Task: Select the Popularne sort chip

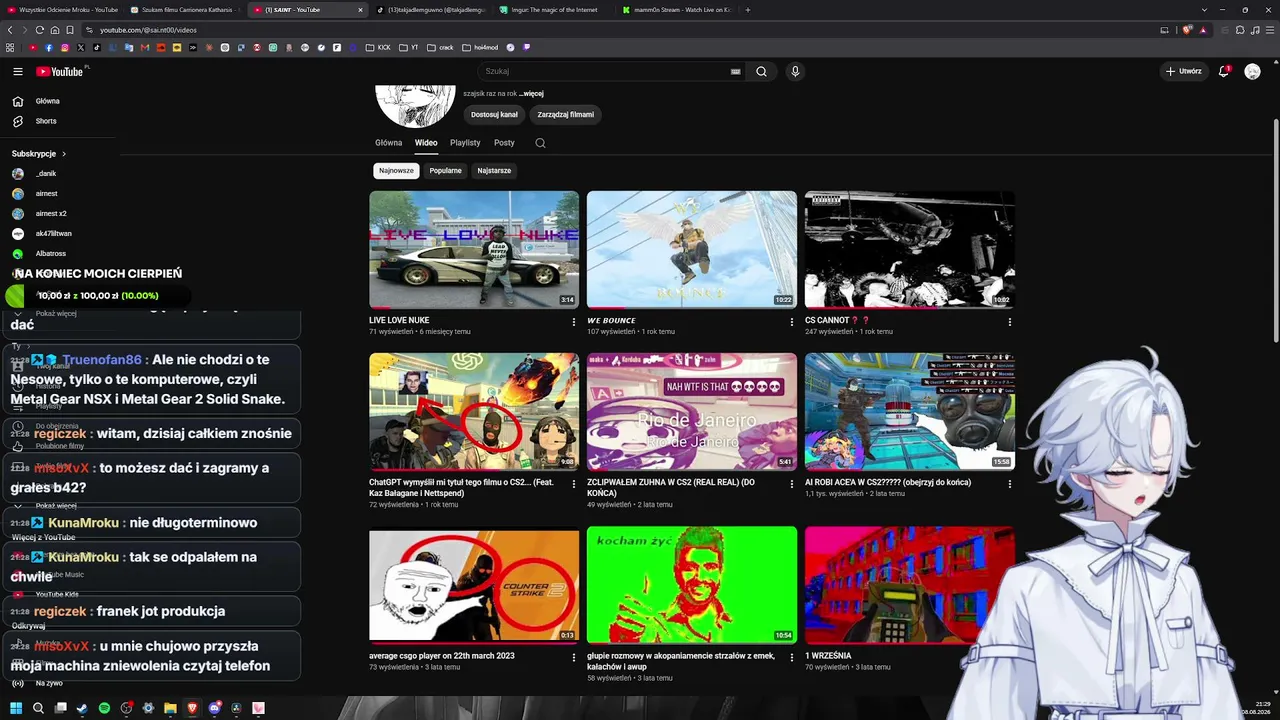Action: pyautogui.click(x=445, y=171)
